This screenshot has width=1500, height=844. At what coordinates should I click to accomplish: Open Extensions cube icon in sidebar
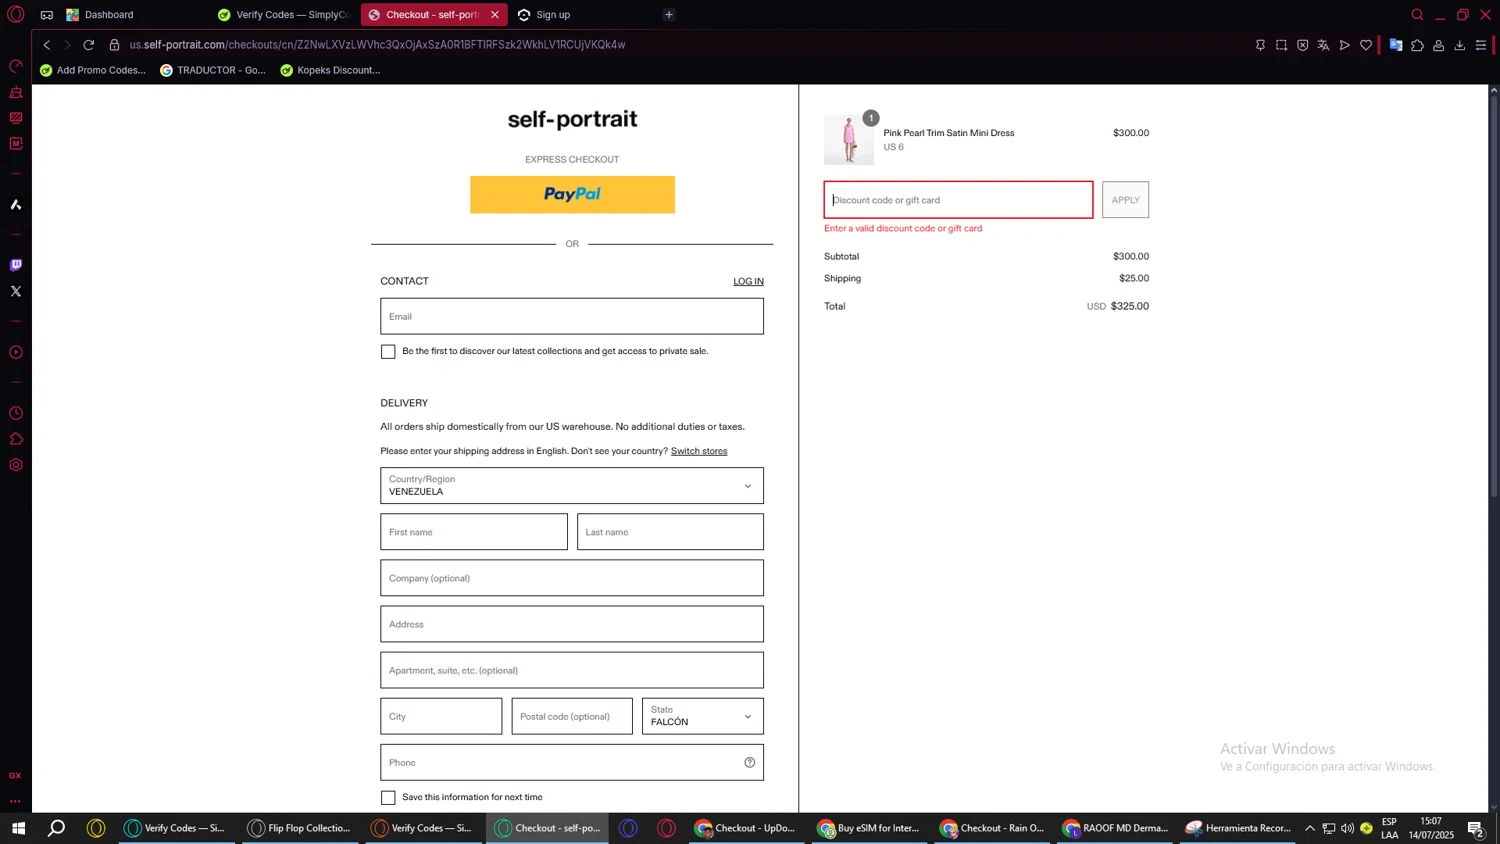[16, 439]
